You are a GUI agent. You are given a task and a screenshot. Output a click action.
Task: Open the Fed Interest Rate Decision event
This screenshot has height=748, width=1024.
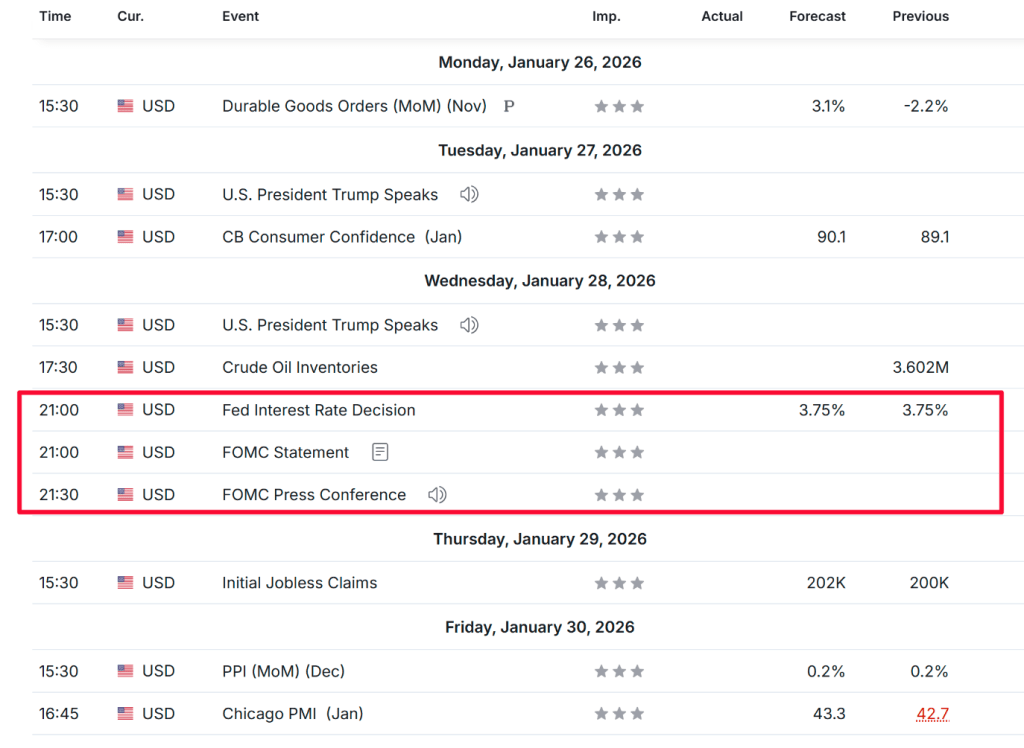(318, 410)
